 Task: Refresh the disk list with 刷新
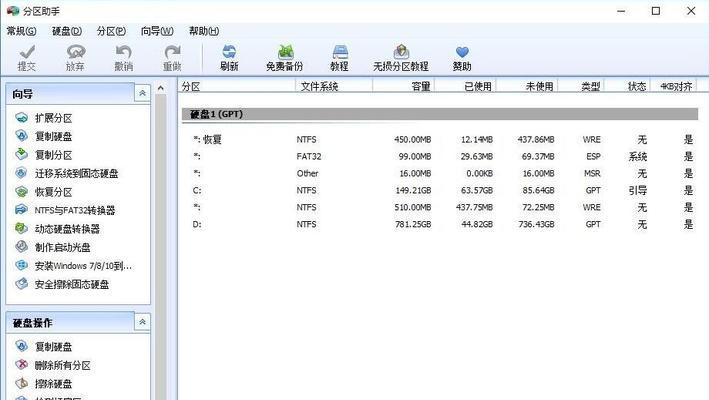coord(229,58)
